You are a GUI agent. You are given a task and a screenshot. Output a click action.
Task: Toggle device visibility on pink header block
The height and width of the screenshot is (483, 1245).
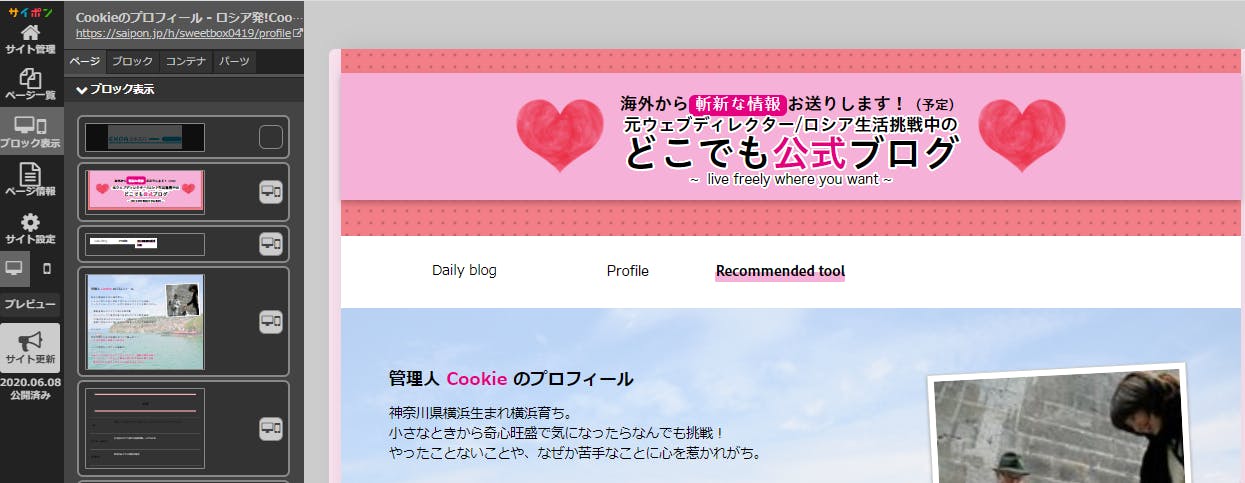pyautogui.click(x=271, y=192)
